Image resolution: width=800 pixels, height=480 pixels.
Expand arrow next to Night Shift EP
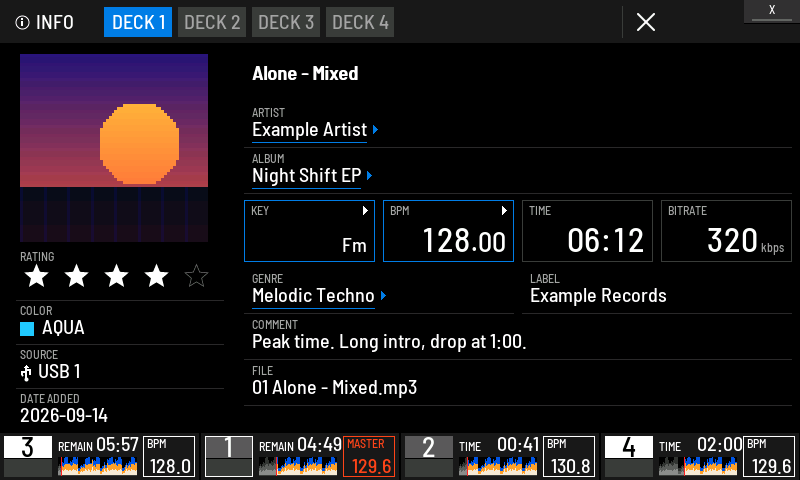pyautogui.click(x=369, y=175)
